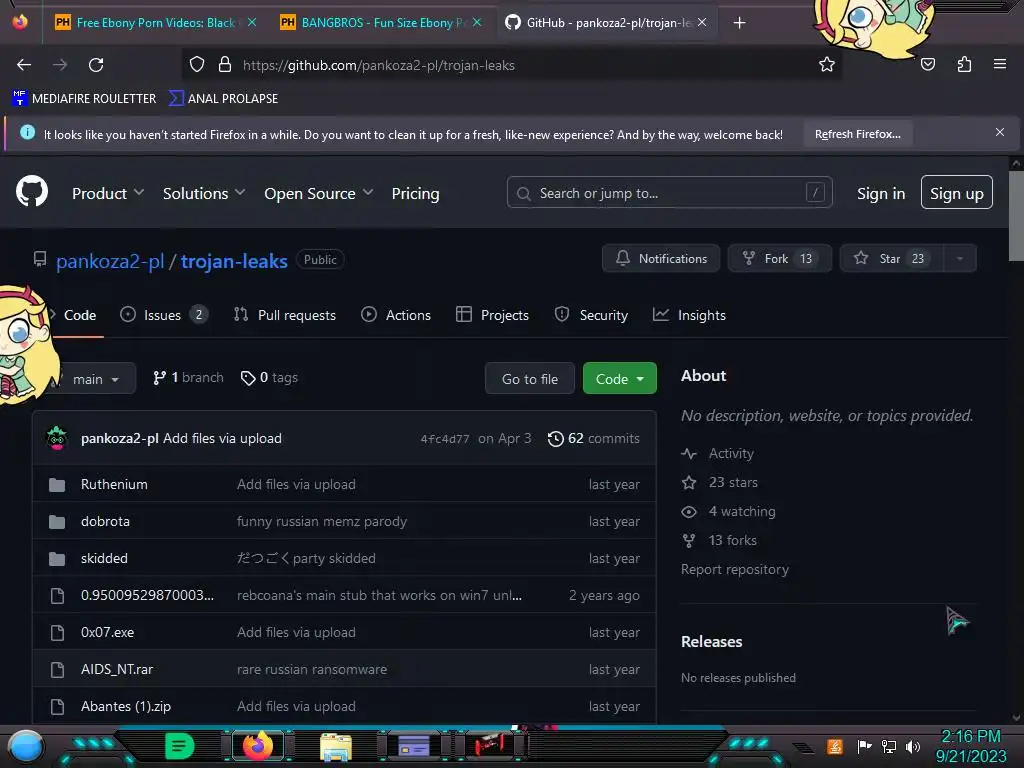
Task: Open the Abantes (1).zip file
Action: coord(125,707)
